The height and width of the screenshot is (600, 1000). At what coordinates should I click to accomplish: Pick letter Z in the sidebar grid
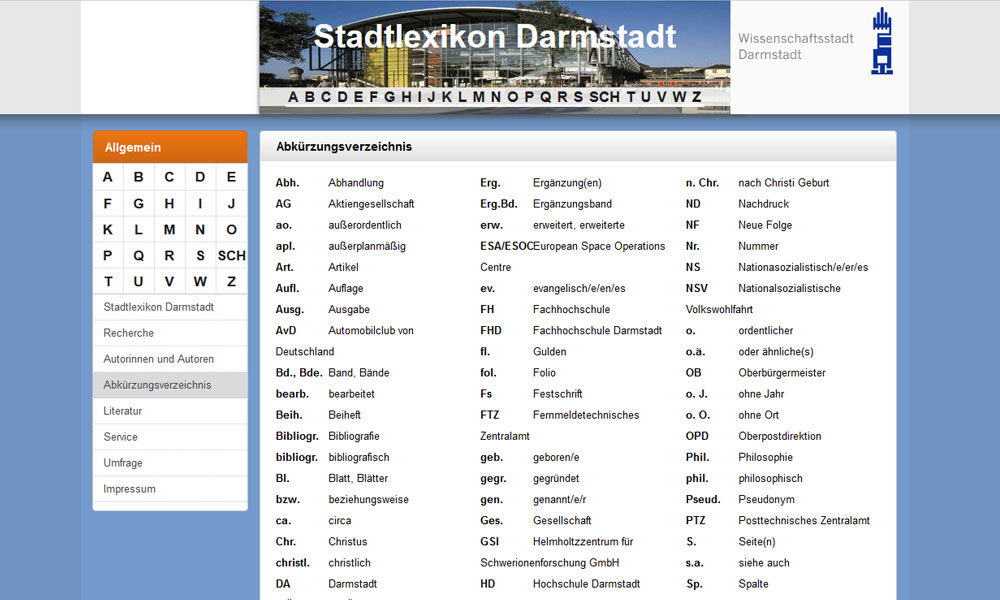coord(231,281)
